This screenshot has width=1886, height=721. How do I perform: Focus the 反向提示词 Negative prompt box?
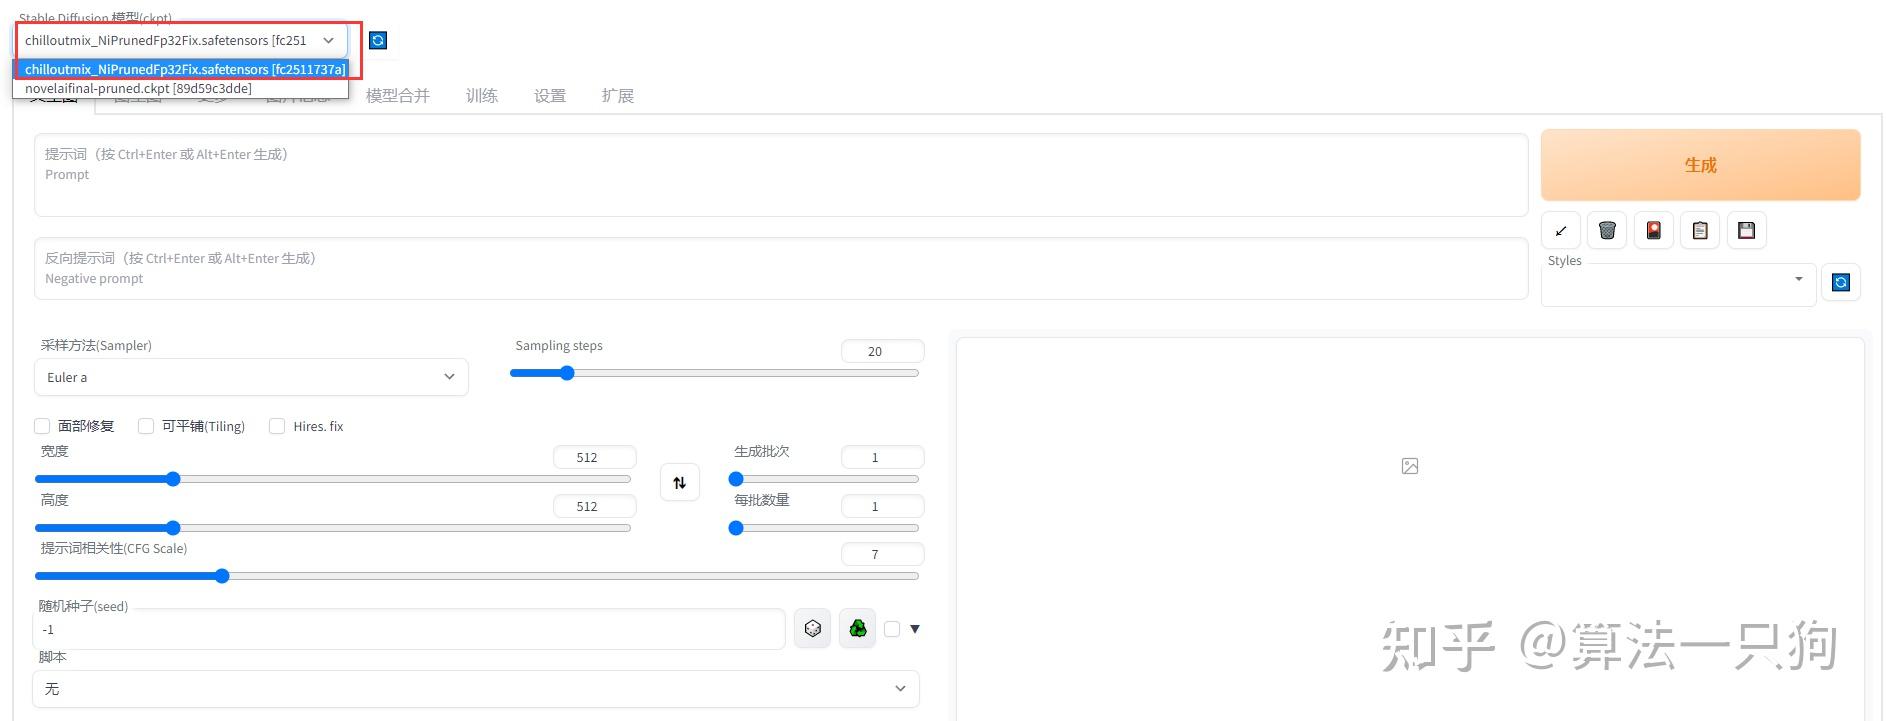click(x=781, y=269)
